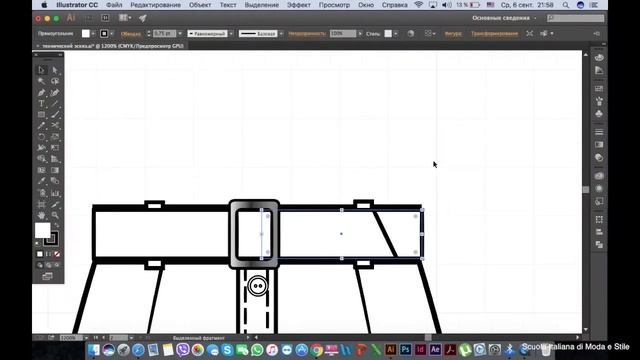This screenshot has width=640, height=360.
Task: Set color mode to None
Action: [x=57, y=254]
